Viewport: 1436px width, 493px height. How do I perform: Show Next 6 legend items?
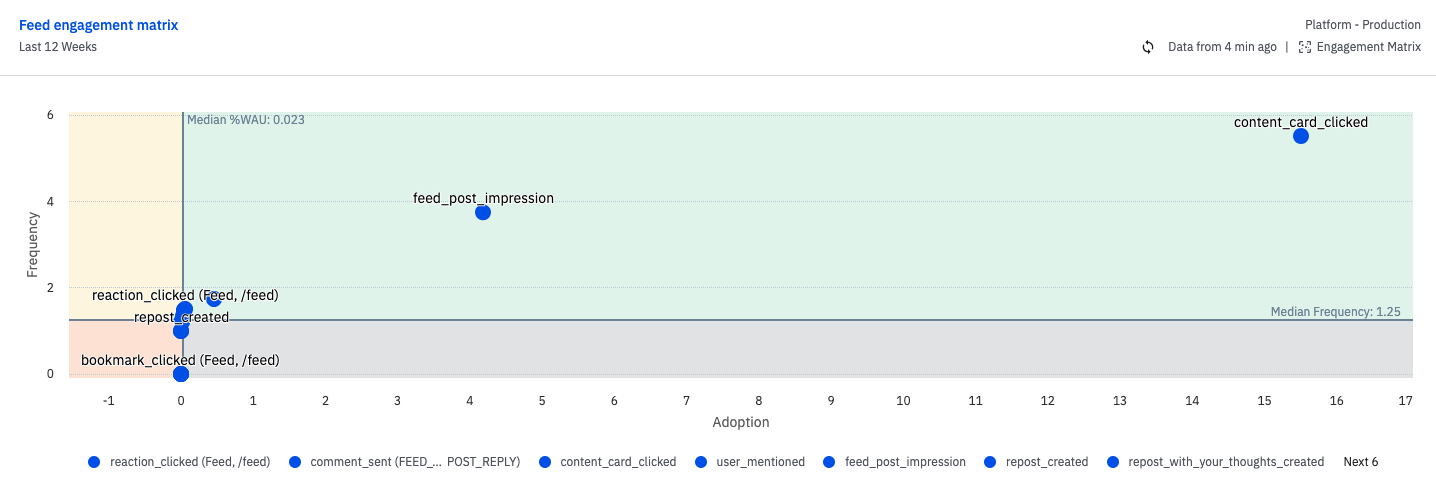[x=1360, y=462]
